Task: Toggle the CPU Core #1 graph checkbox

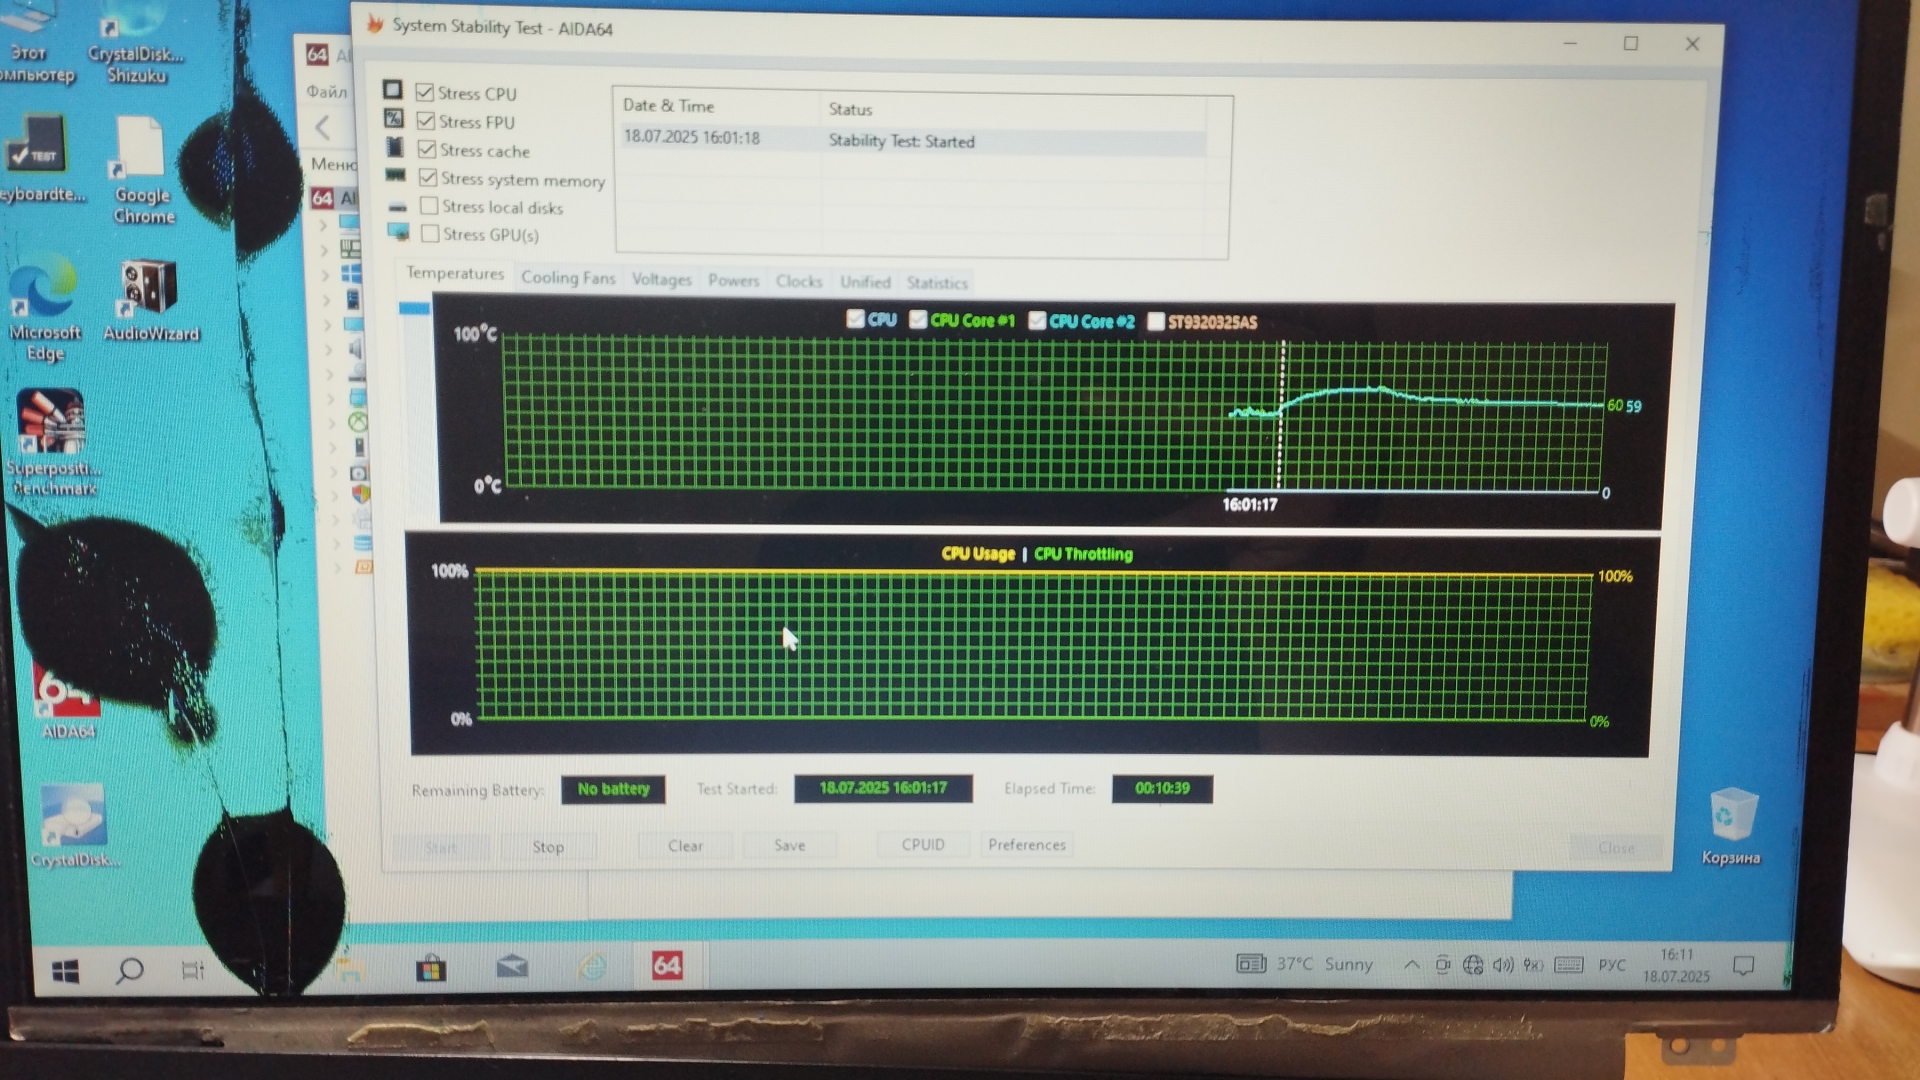Action: [x=918, y=320]
